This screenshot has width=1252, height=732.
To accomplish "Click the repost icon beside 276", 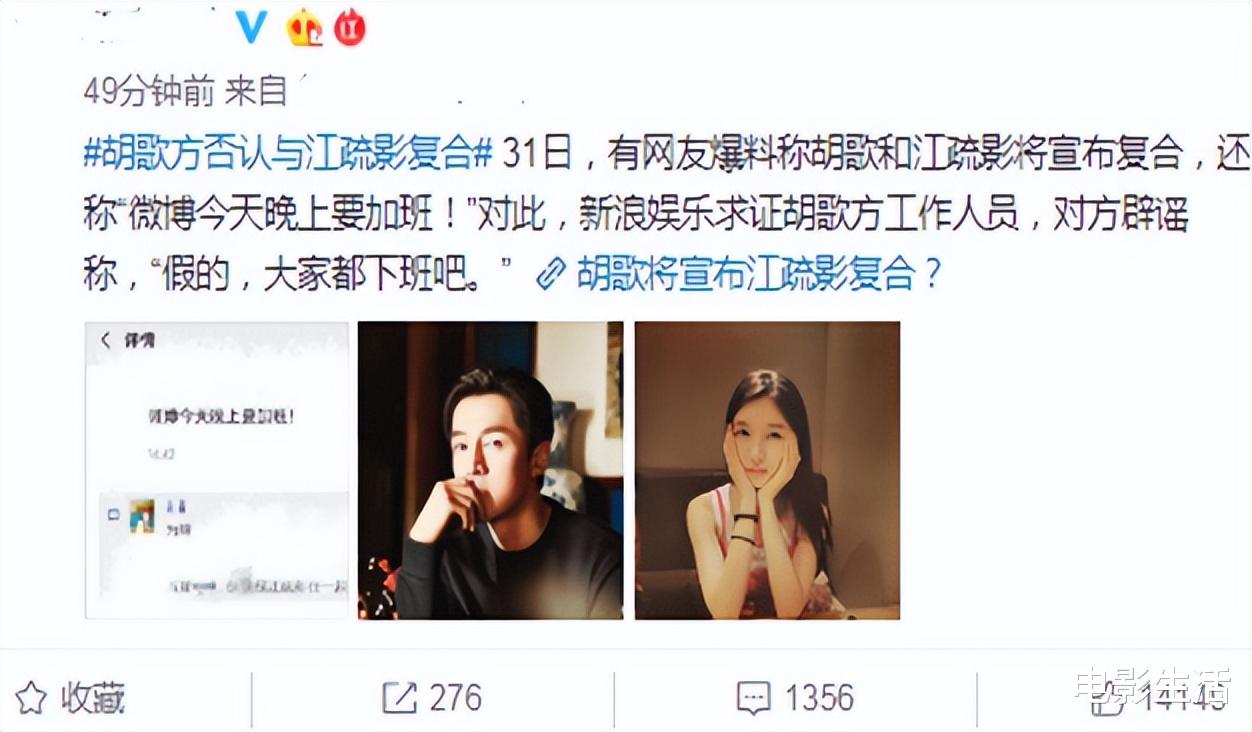I will click(399, 698).
